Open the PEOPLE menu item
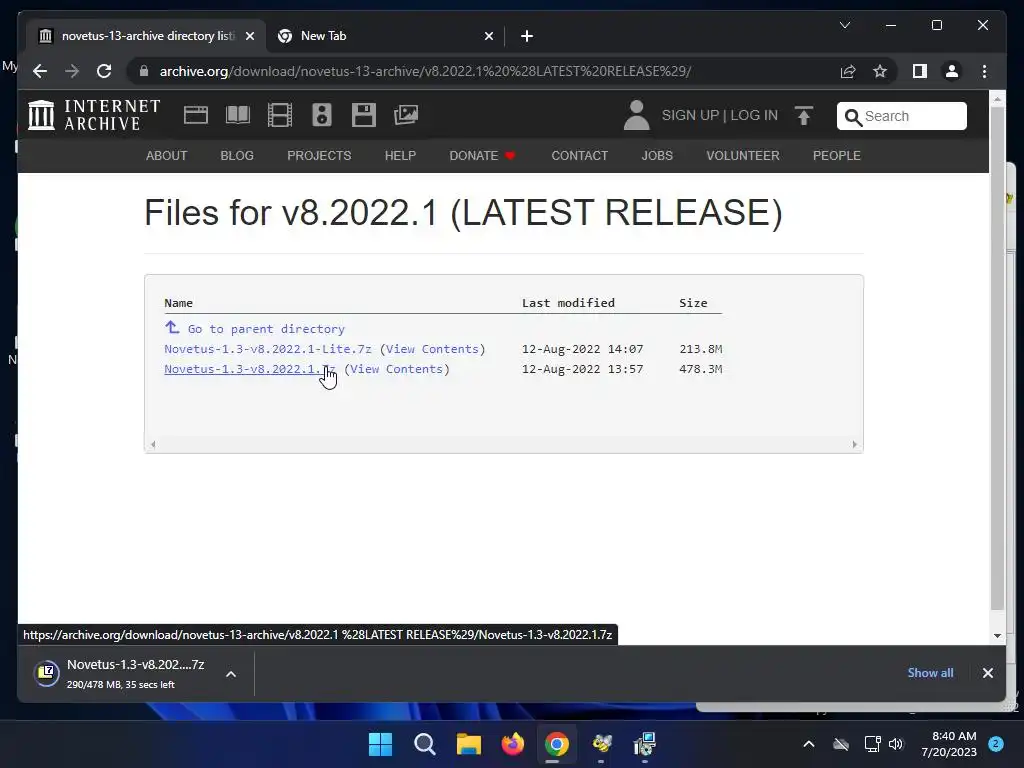1024x768 pixels. pos(837,155)
